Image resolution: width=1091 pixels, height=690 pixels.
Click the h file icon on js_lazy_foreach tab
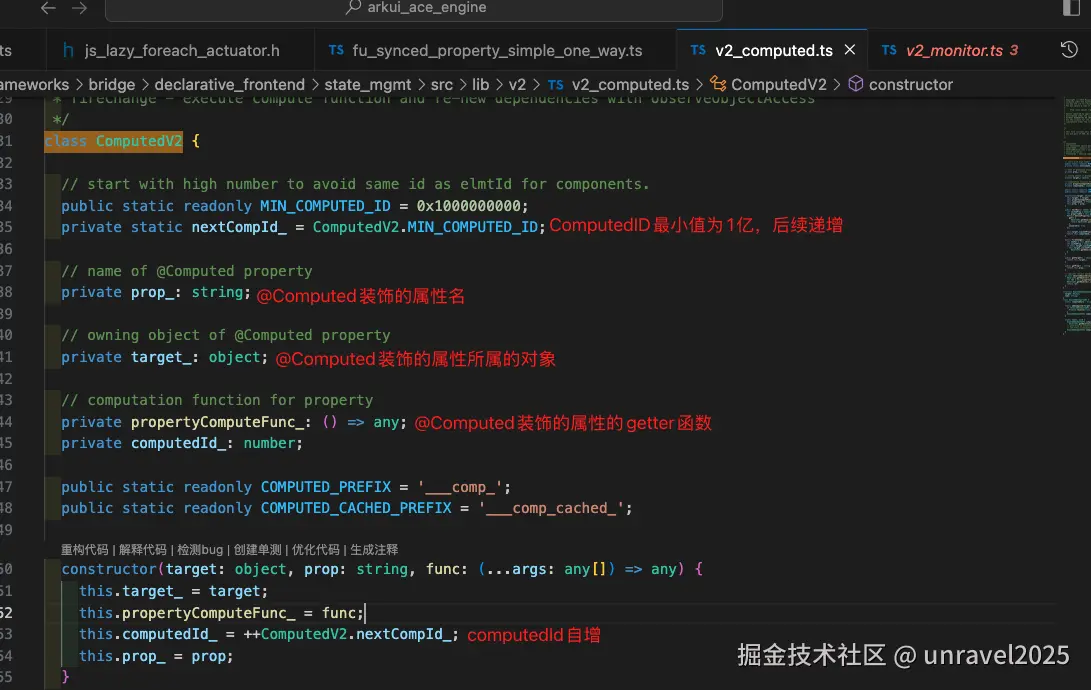pos(68,50)
